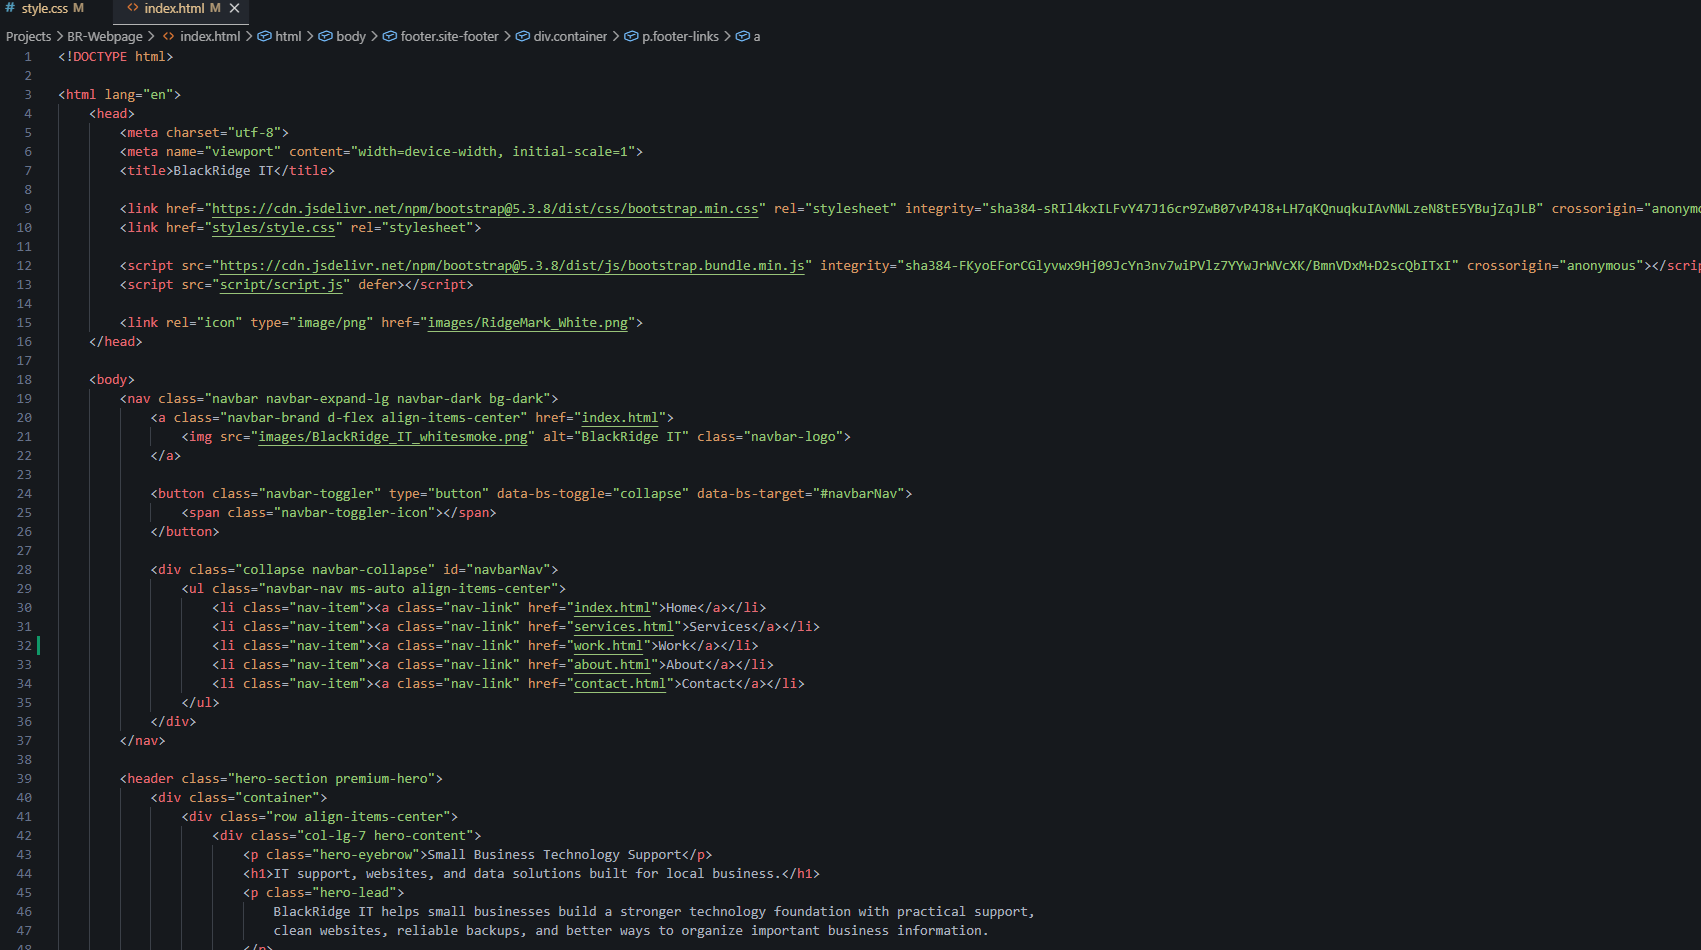1701x950 pixels.
Task: Place cursor on 'BlackRidge IT' title text
Action: (x=224, y=171)
